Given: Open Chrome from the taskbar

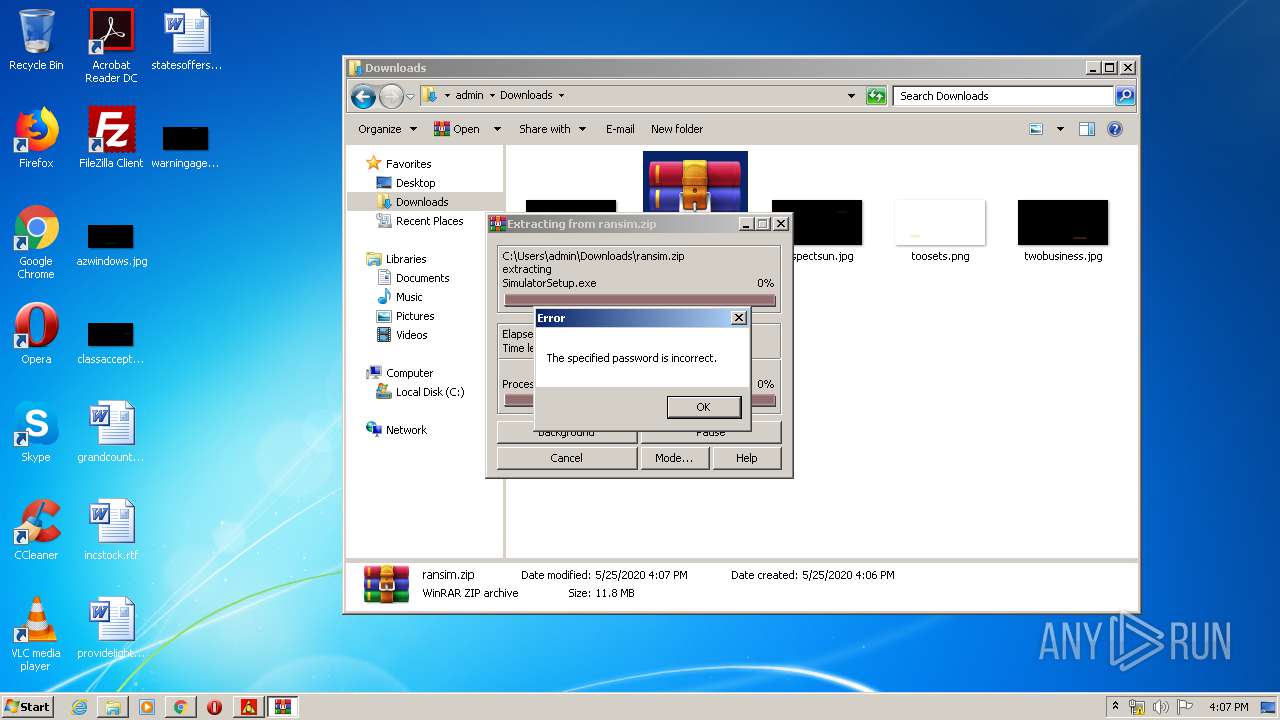Looking at the screenshot, I should tap(181, 707).
